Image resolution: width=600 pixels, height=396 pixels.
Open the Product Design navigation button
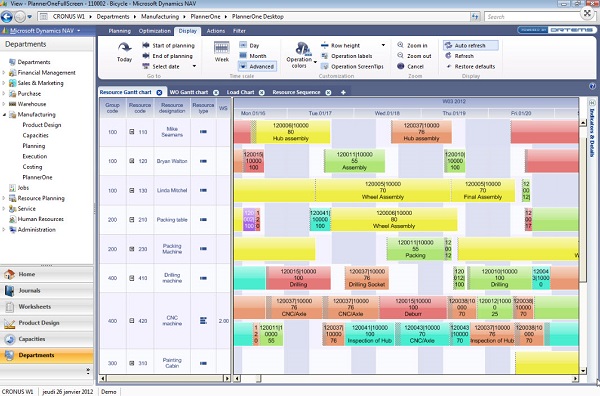pos(46,323)
